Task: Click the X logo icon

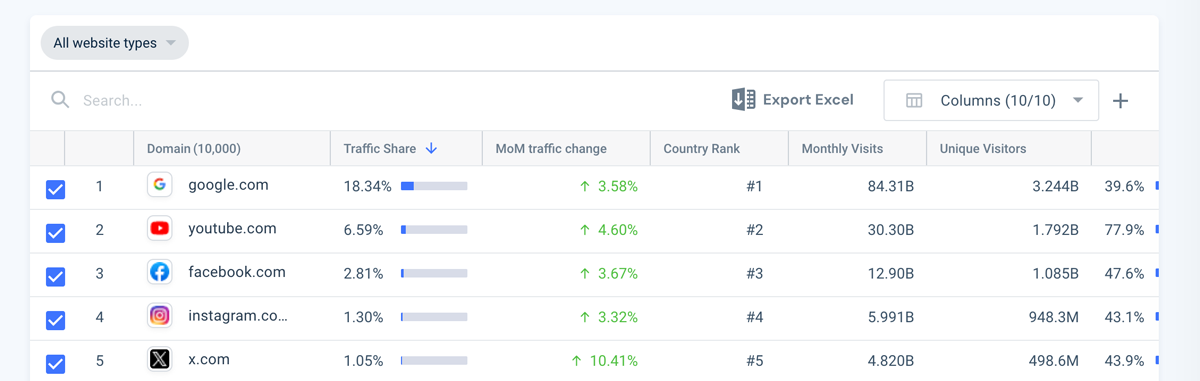Action: click(159, 360)
